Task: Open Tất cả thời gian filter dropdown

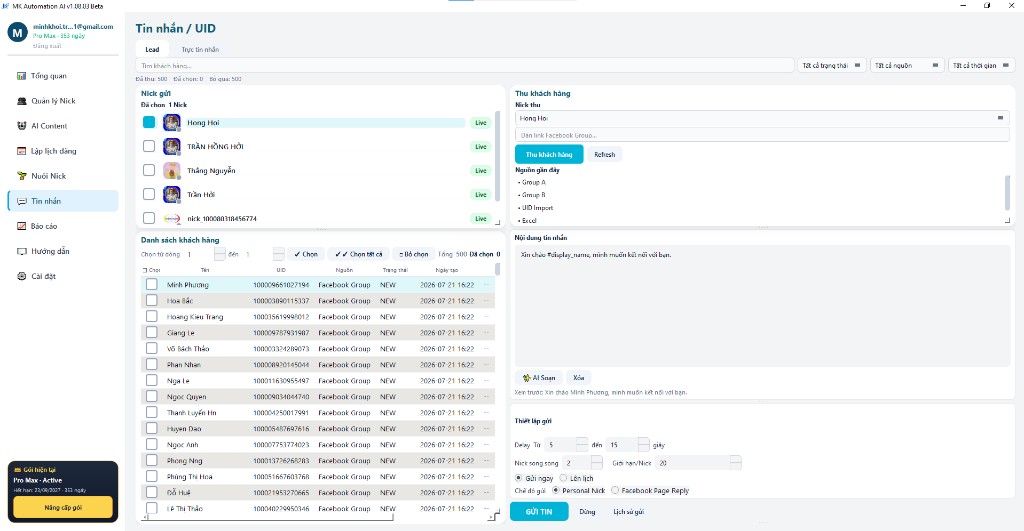Action: click(x=981, y=65)
